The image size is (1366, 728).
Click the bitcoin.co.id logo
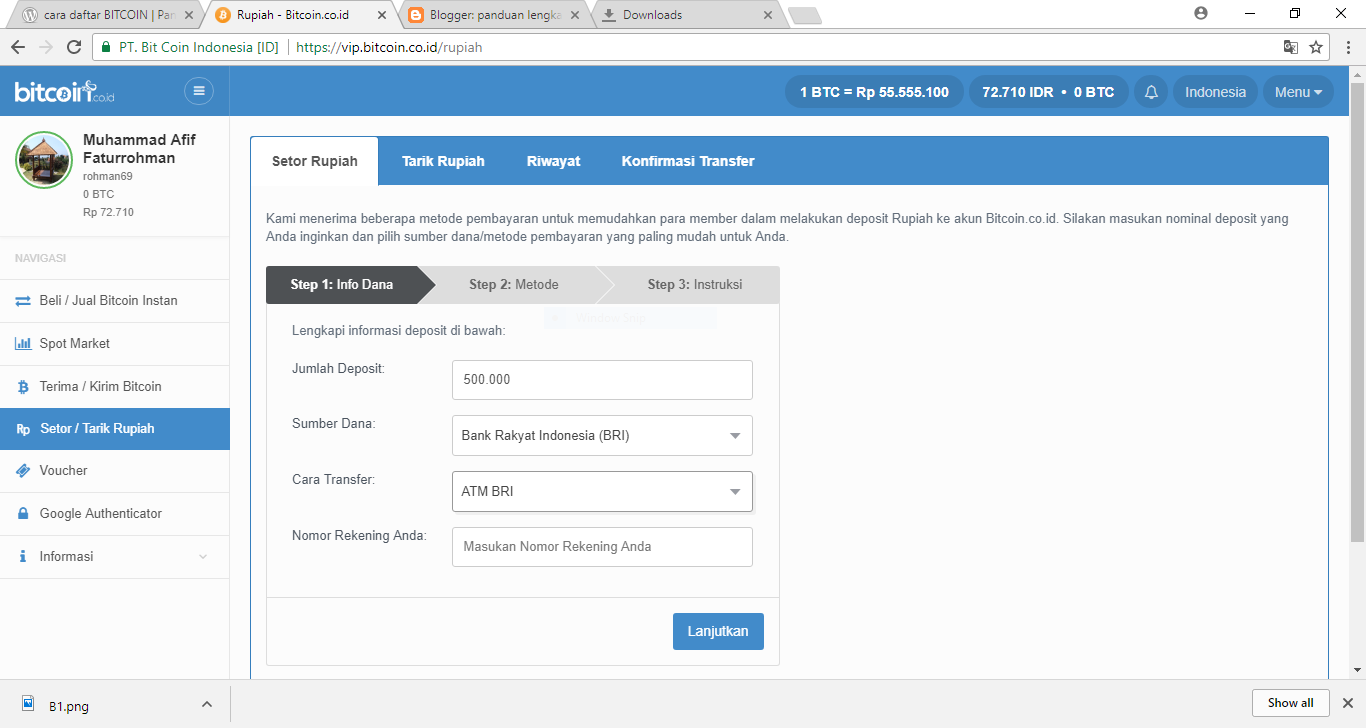65,92
